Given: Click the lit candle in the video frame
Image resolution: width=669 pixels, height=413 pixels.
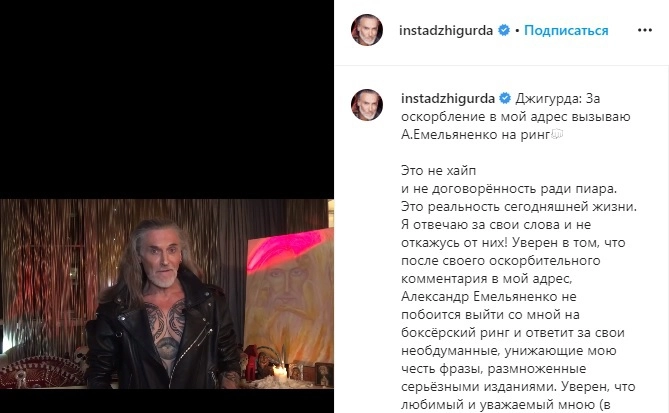Looking at the screenshot, I should tap(279, 372).
